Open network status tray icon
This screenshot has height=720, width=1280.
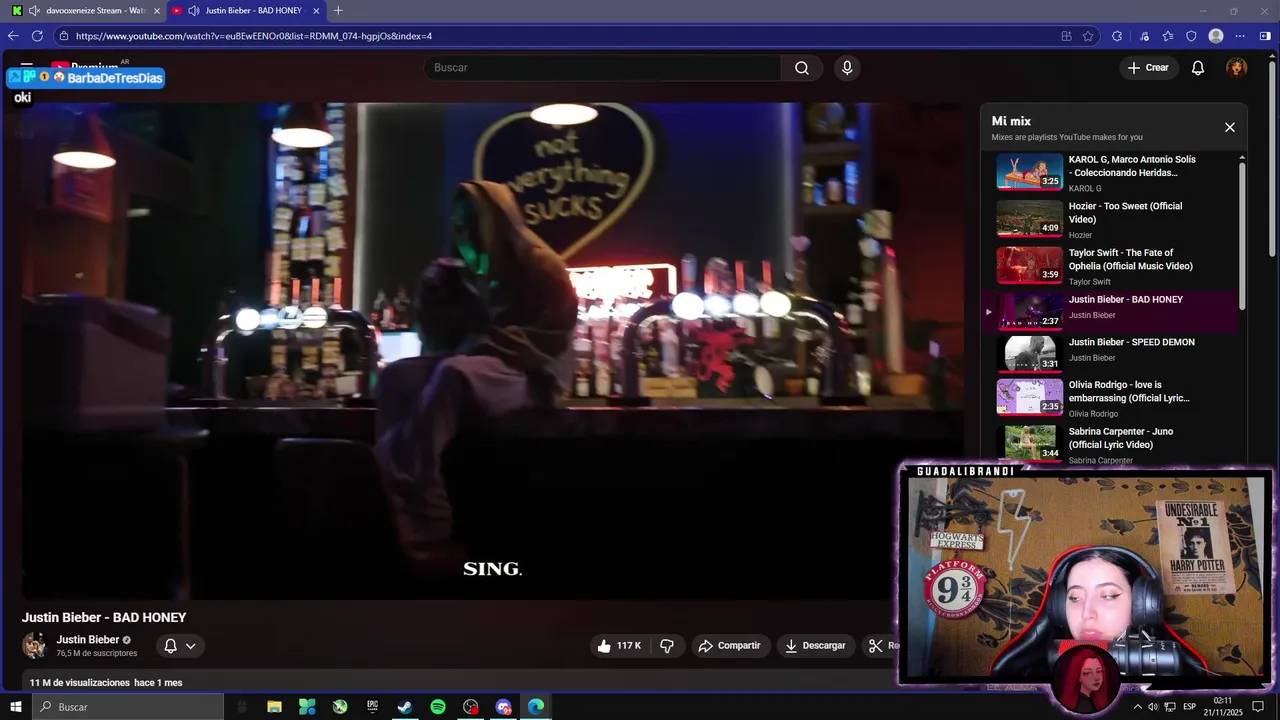pos(1168,707)
